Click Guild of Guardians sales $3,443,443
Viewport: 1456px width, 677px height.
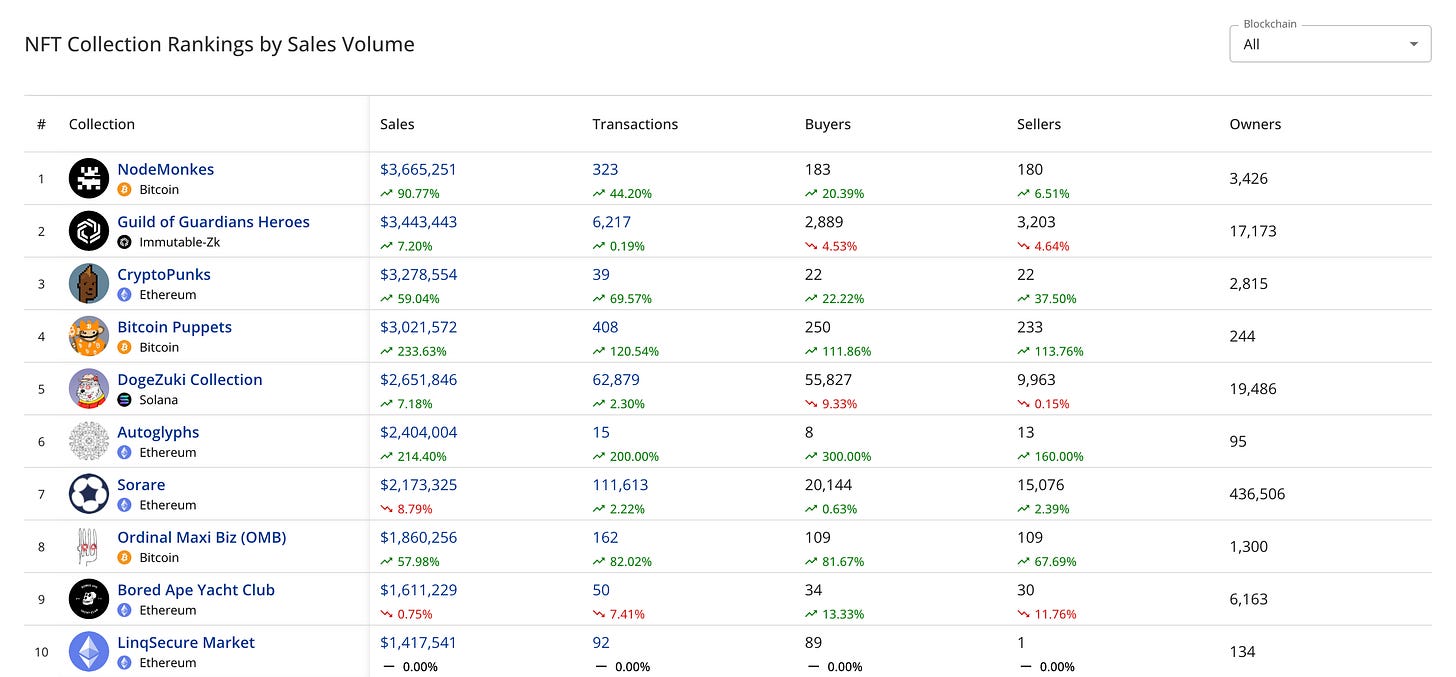[x=418, y=222]
